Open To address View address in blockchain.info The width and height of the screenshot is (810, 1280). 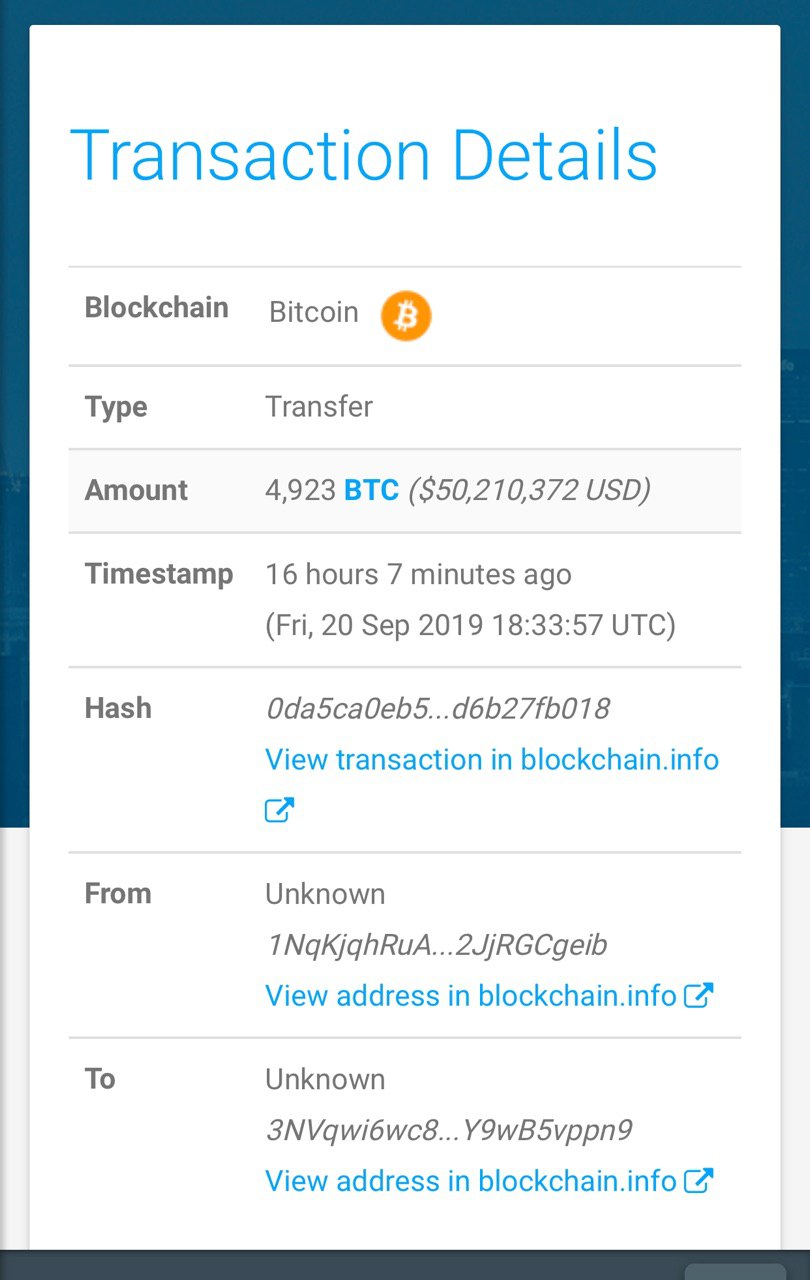[470, 1181]
